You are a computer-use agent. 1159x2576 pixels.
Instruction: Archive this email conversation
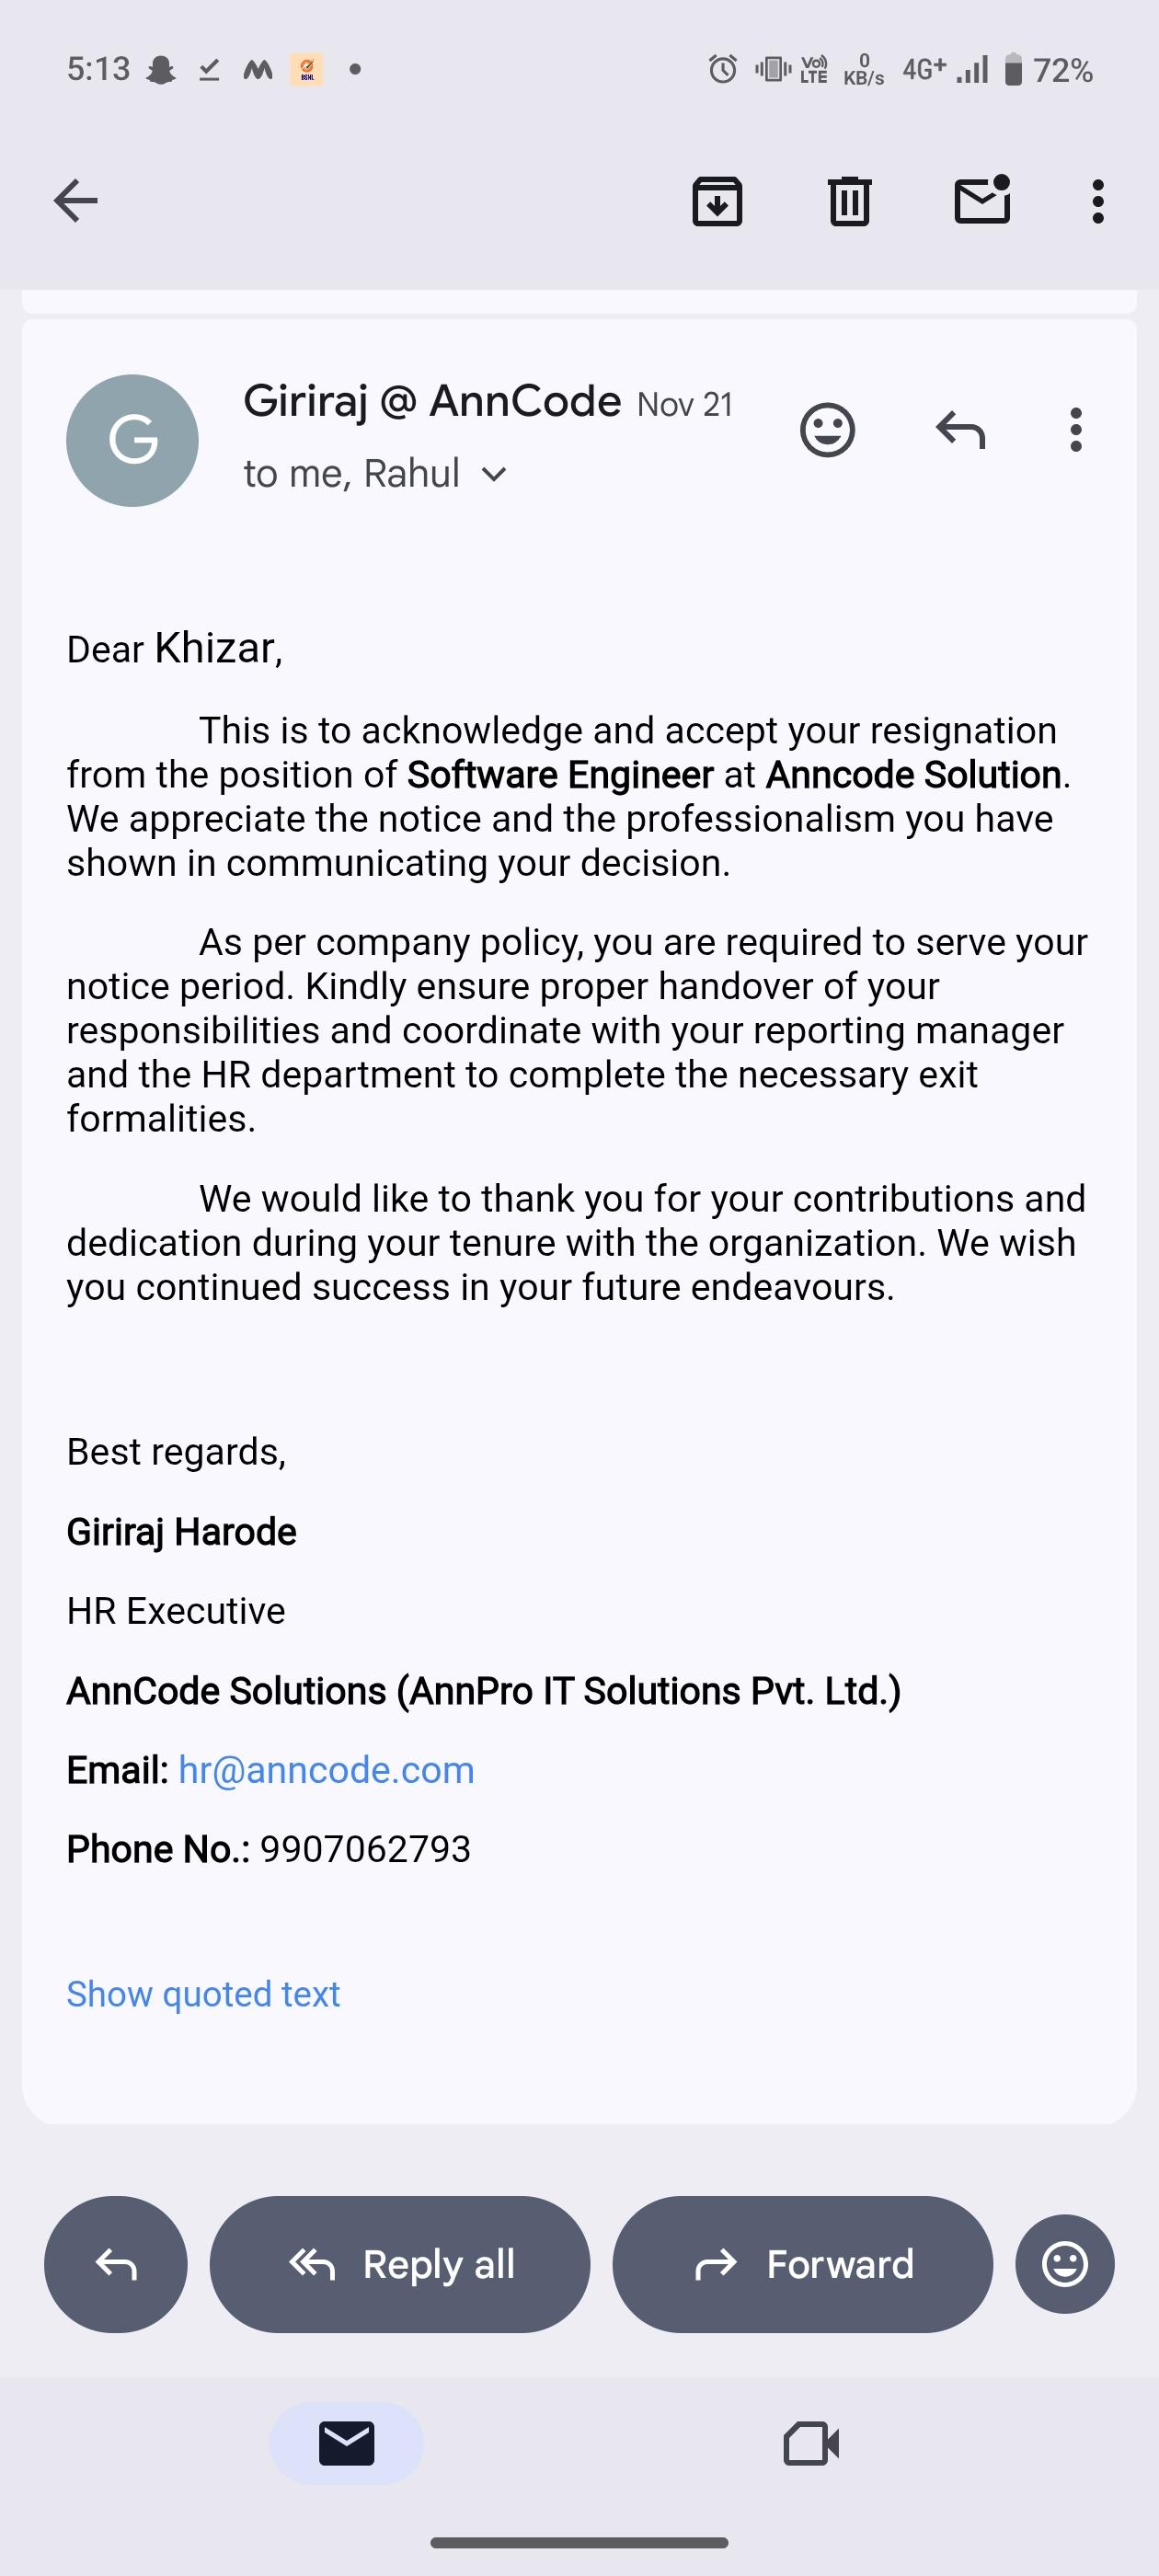[717, 201]
